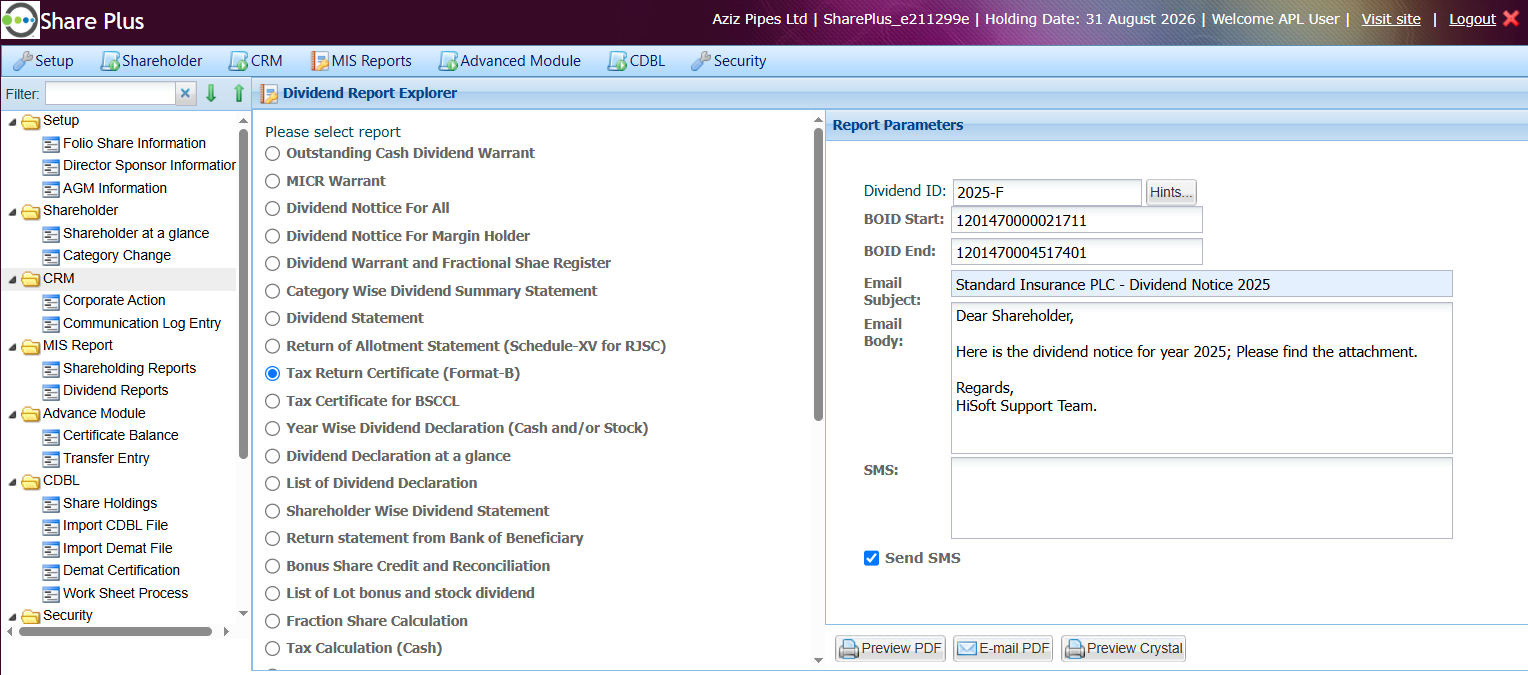Click the green up arrow collapse-all icon
1528x675 pixels.
pyautogui.click(x=238, y=94)
